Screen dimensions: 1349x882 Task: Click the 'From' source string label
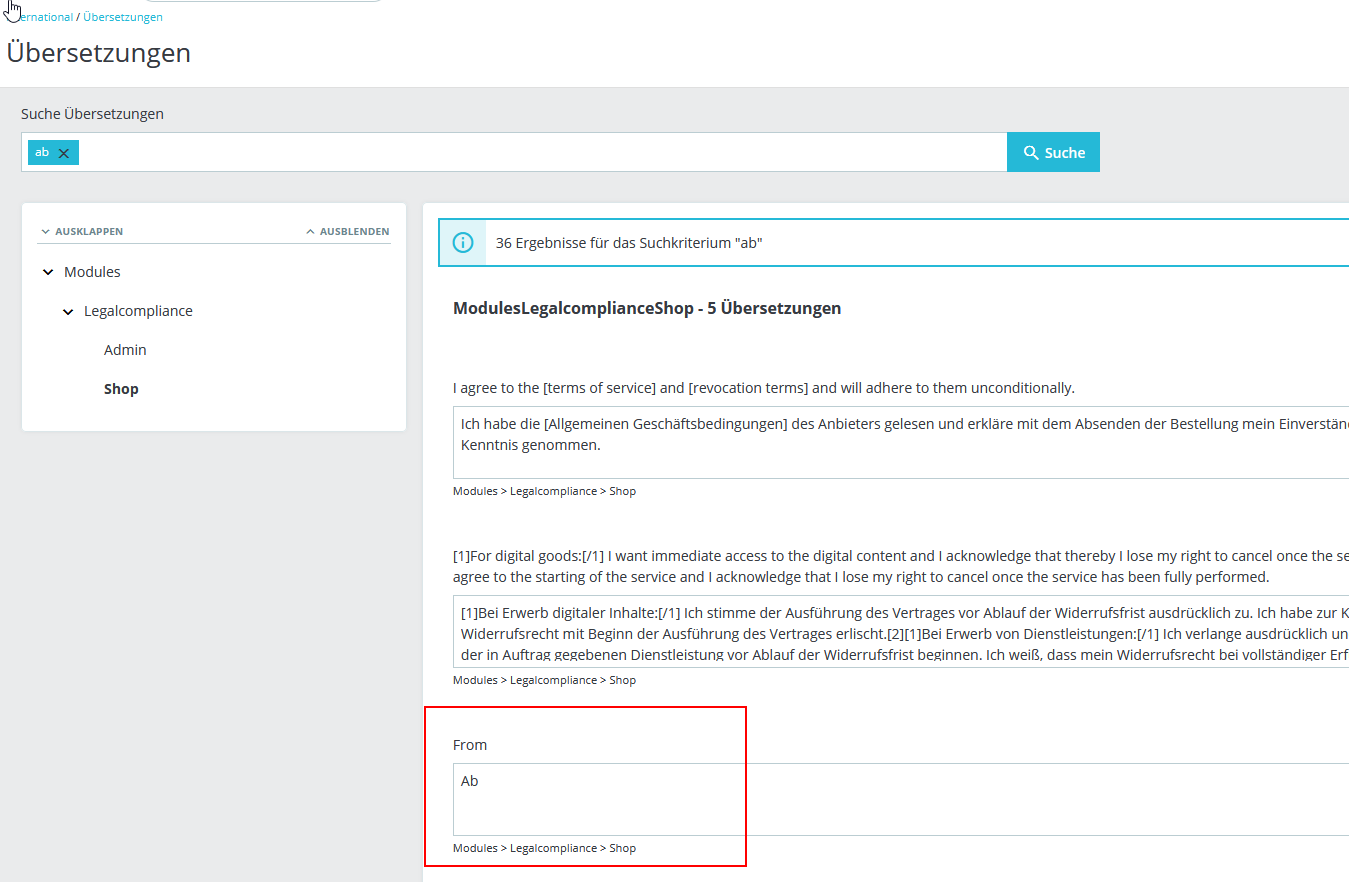(470, 745)
